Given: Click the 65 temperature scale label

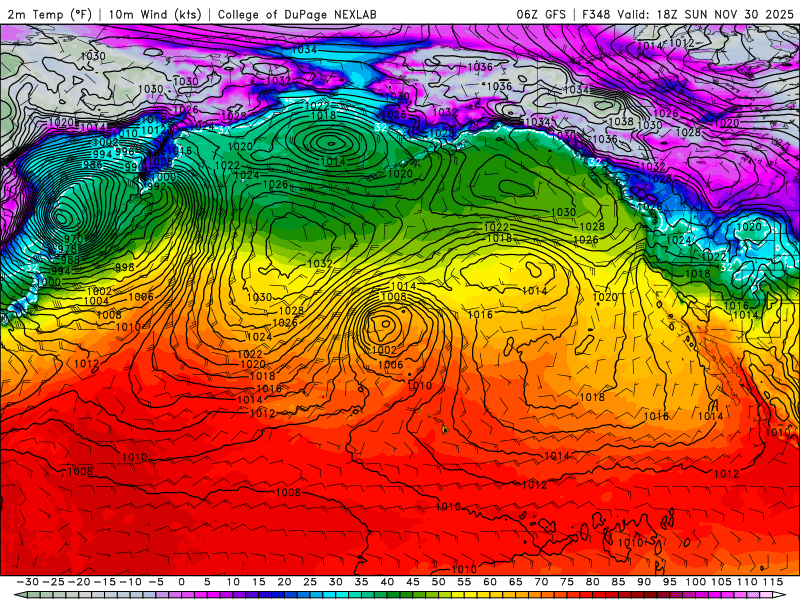Looking at the screenshot, I should click(516, 582).
